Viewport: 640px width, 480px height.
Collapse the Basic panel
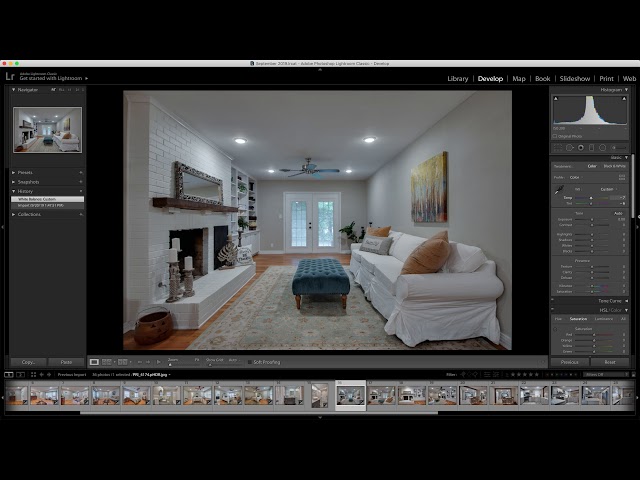pyautogui.click(x=627, y=158)
